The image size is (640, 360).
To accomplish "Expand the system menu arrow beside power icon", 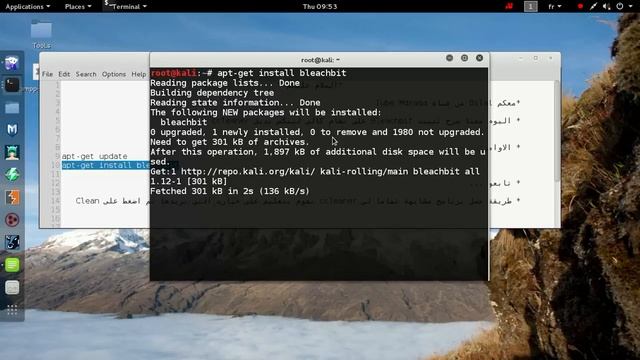I will pyautogui.click(x=629, y=7).
